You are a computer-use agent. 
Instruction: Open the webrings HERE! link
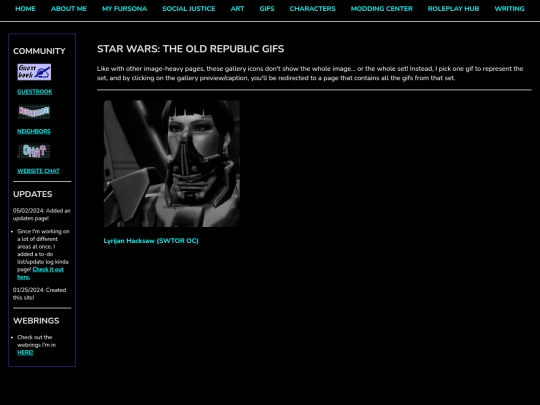tap(25, 352)
